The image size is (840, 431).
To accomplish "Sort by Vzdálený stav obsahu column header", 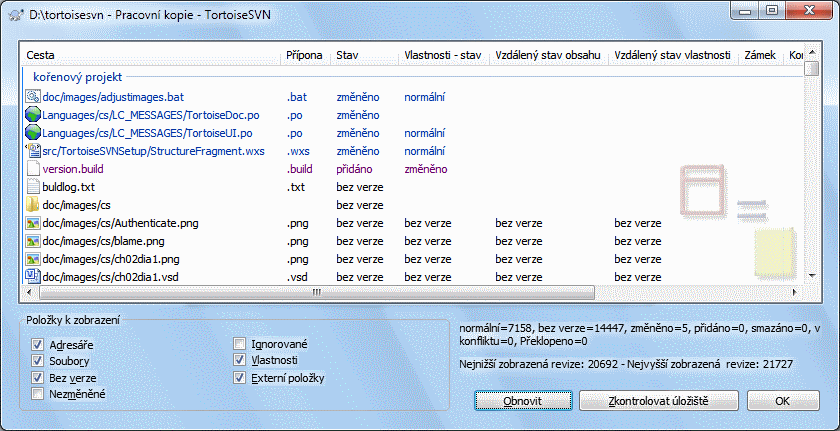I will (549, 55).
